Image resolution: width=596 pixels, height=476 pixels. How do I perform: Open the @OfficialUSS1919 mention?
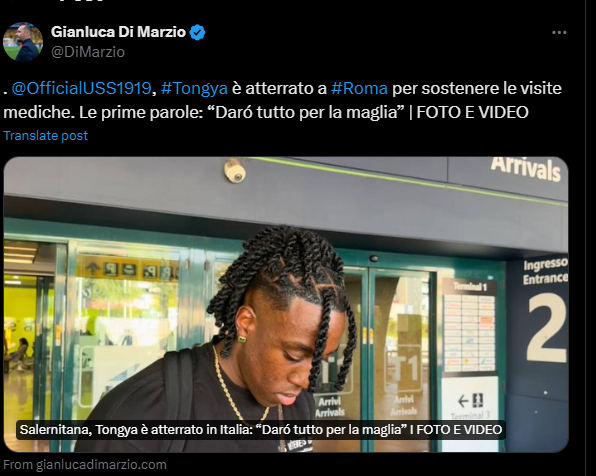81,88
